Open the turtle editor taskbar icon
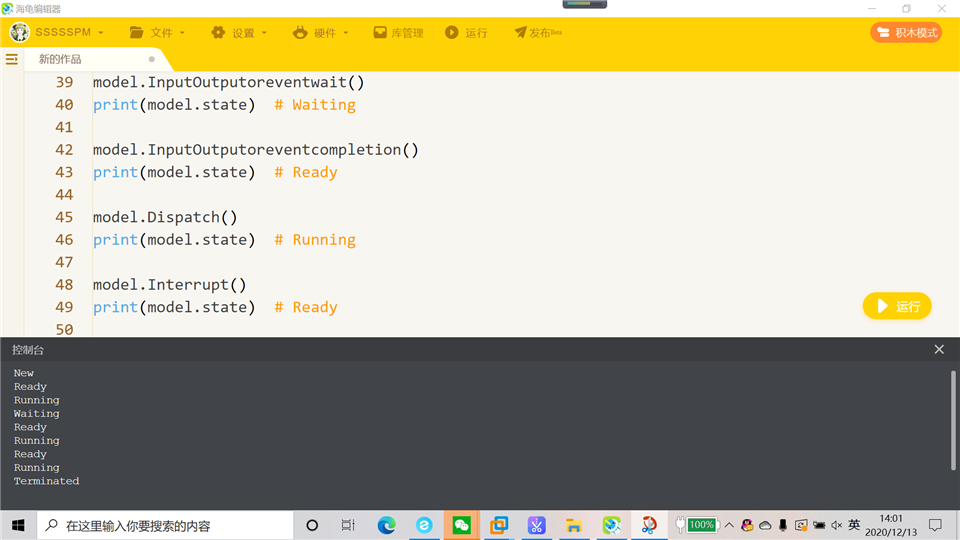This screenshot has width=960, height=540. [x=612, y=525]
